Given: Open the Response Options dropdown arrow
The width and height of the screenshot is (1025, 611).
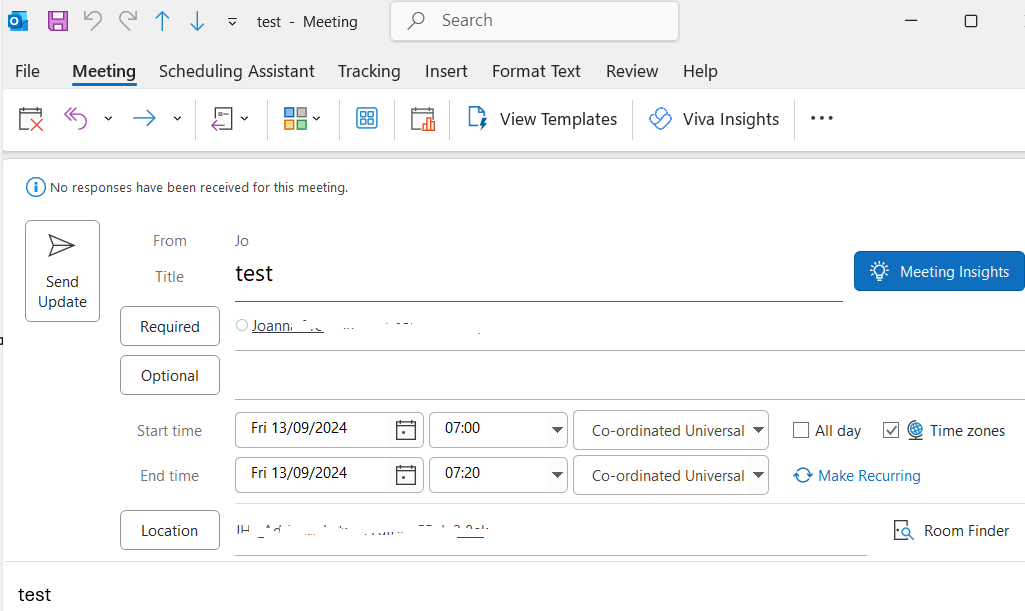Looking at the screenshot, I should tap(244, 119).
